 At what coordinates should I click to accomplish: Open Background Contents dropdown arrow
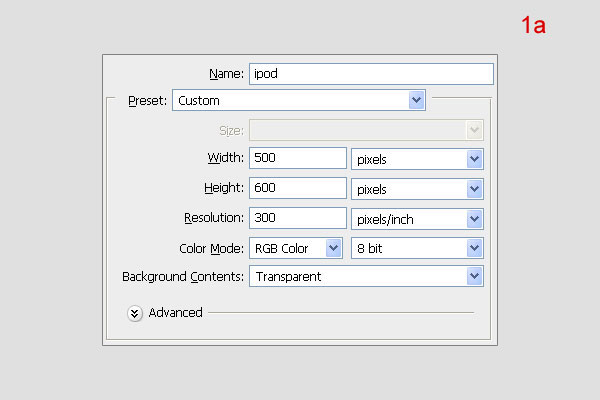click(x=474, y=276)
